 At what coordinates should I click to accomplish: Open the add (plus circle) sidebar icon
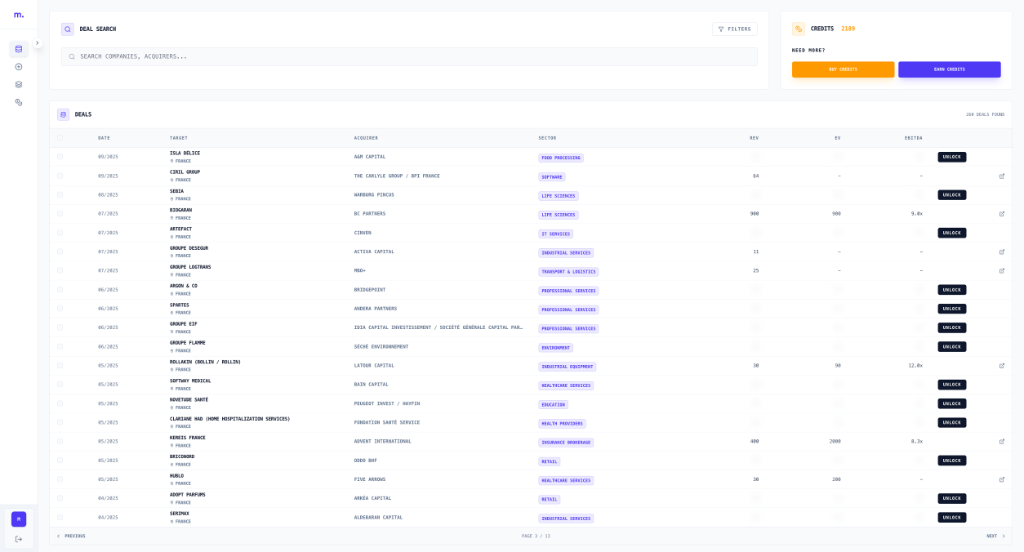(18, 67)
